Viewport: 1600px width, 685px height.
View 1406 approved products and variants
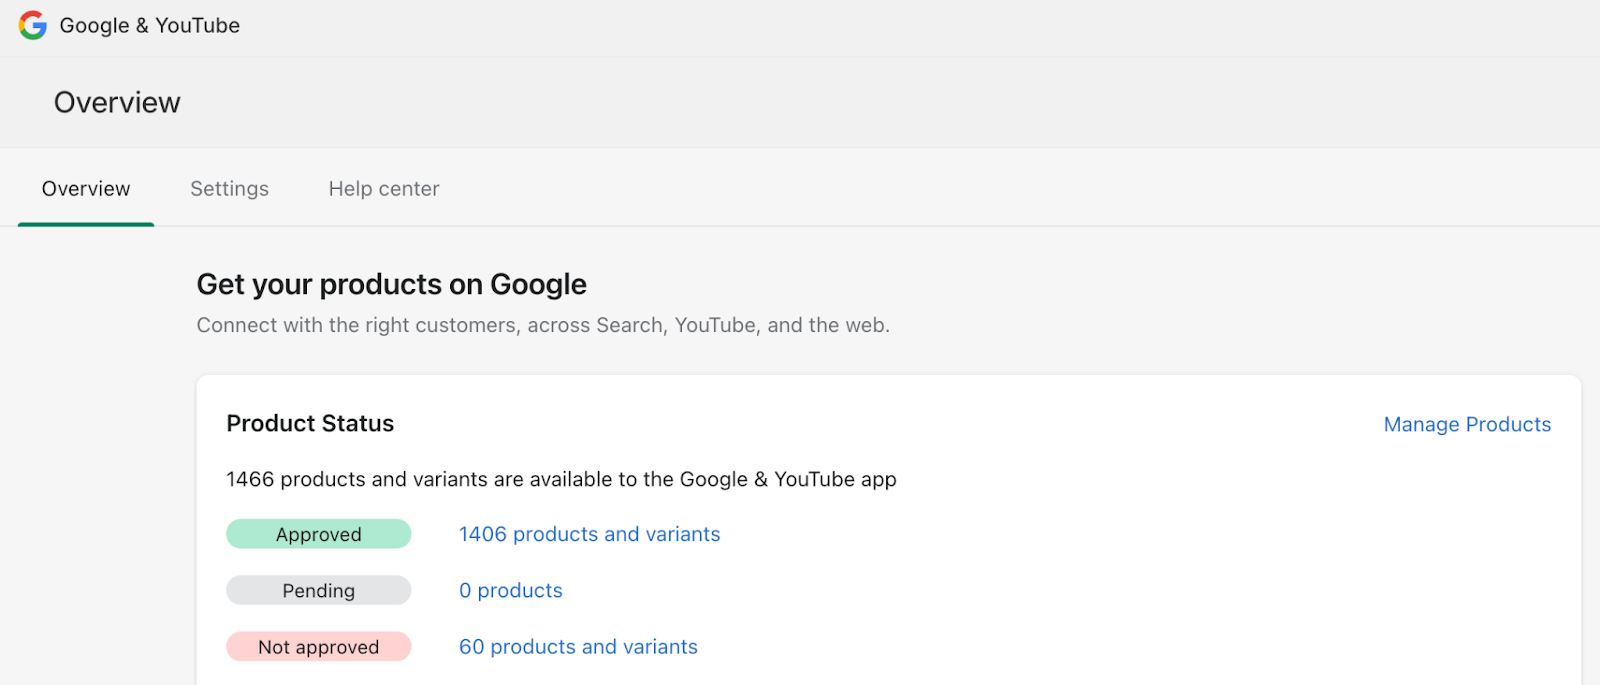tap(589, 534)
